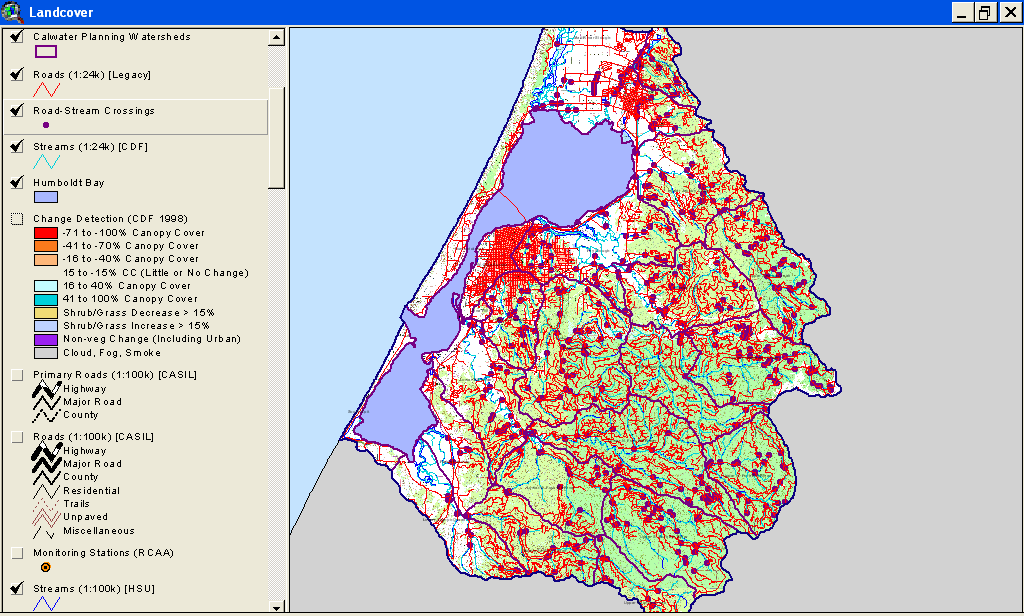The image size is (1024, 616).
Task: Select 'Streams (1:24k) [CDF]' layer name
Action: point(91,146)
